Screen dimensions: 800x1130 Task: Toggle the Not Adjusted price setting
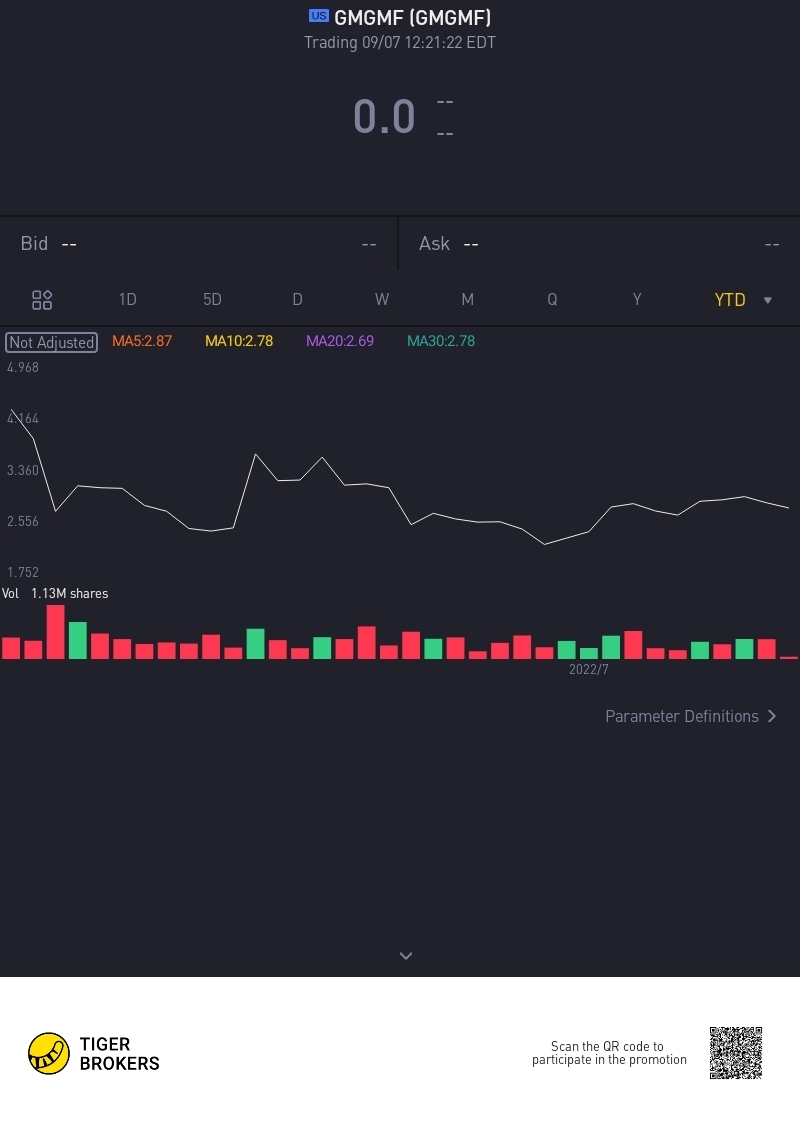[x=52, y=342]
